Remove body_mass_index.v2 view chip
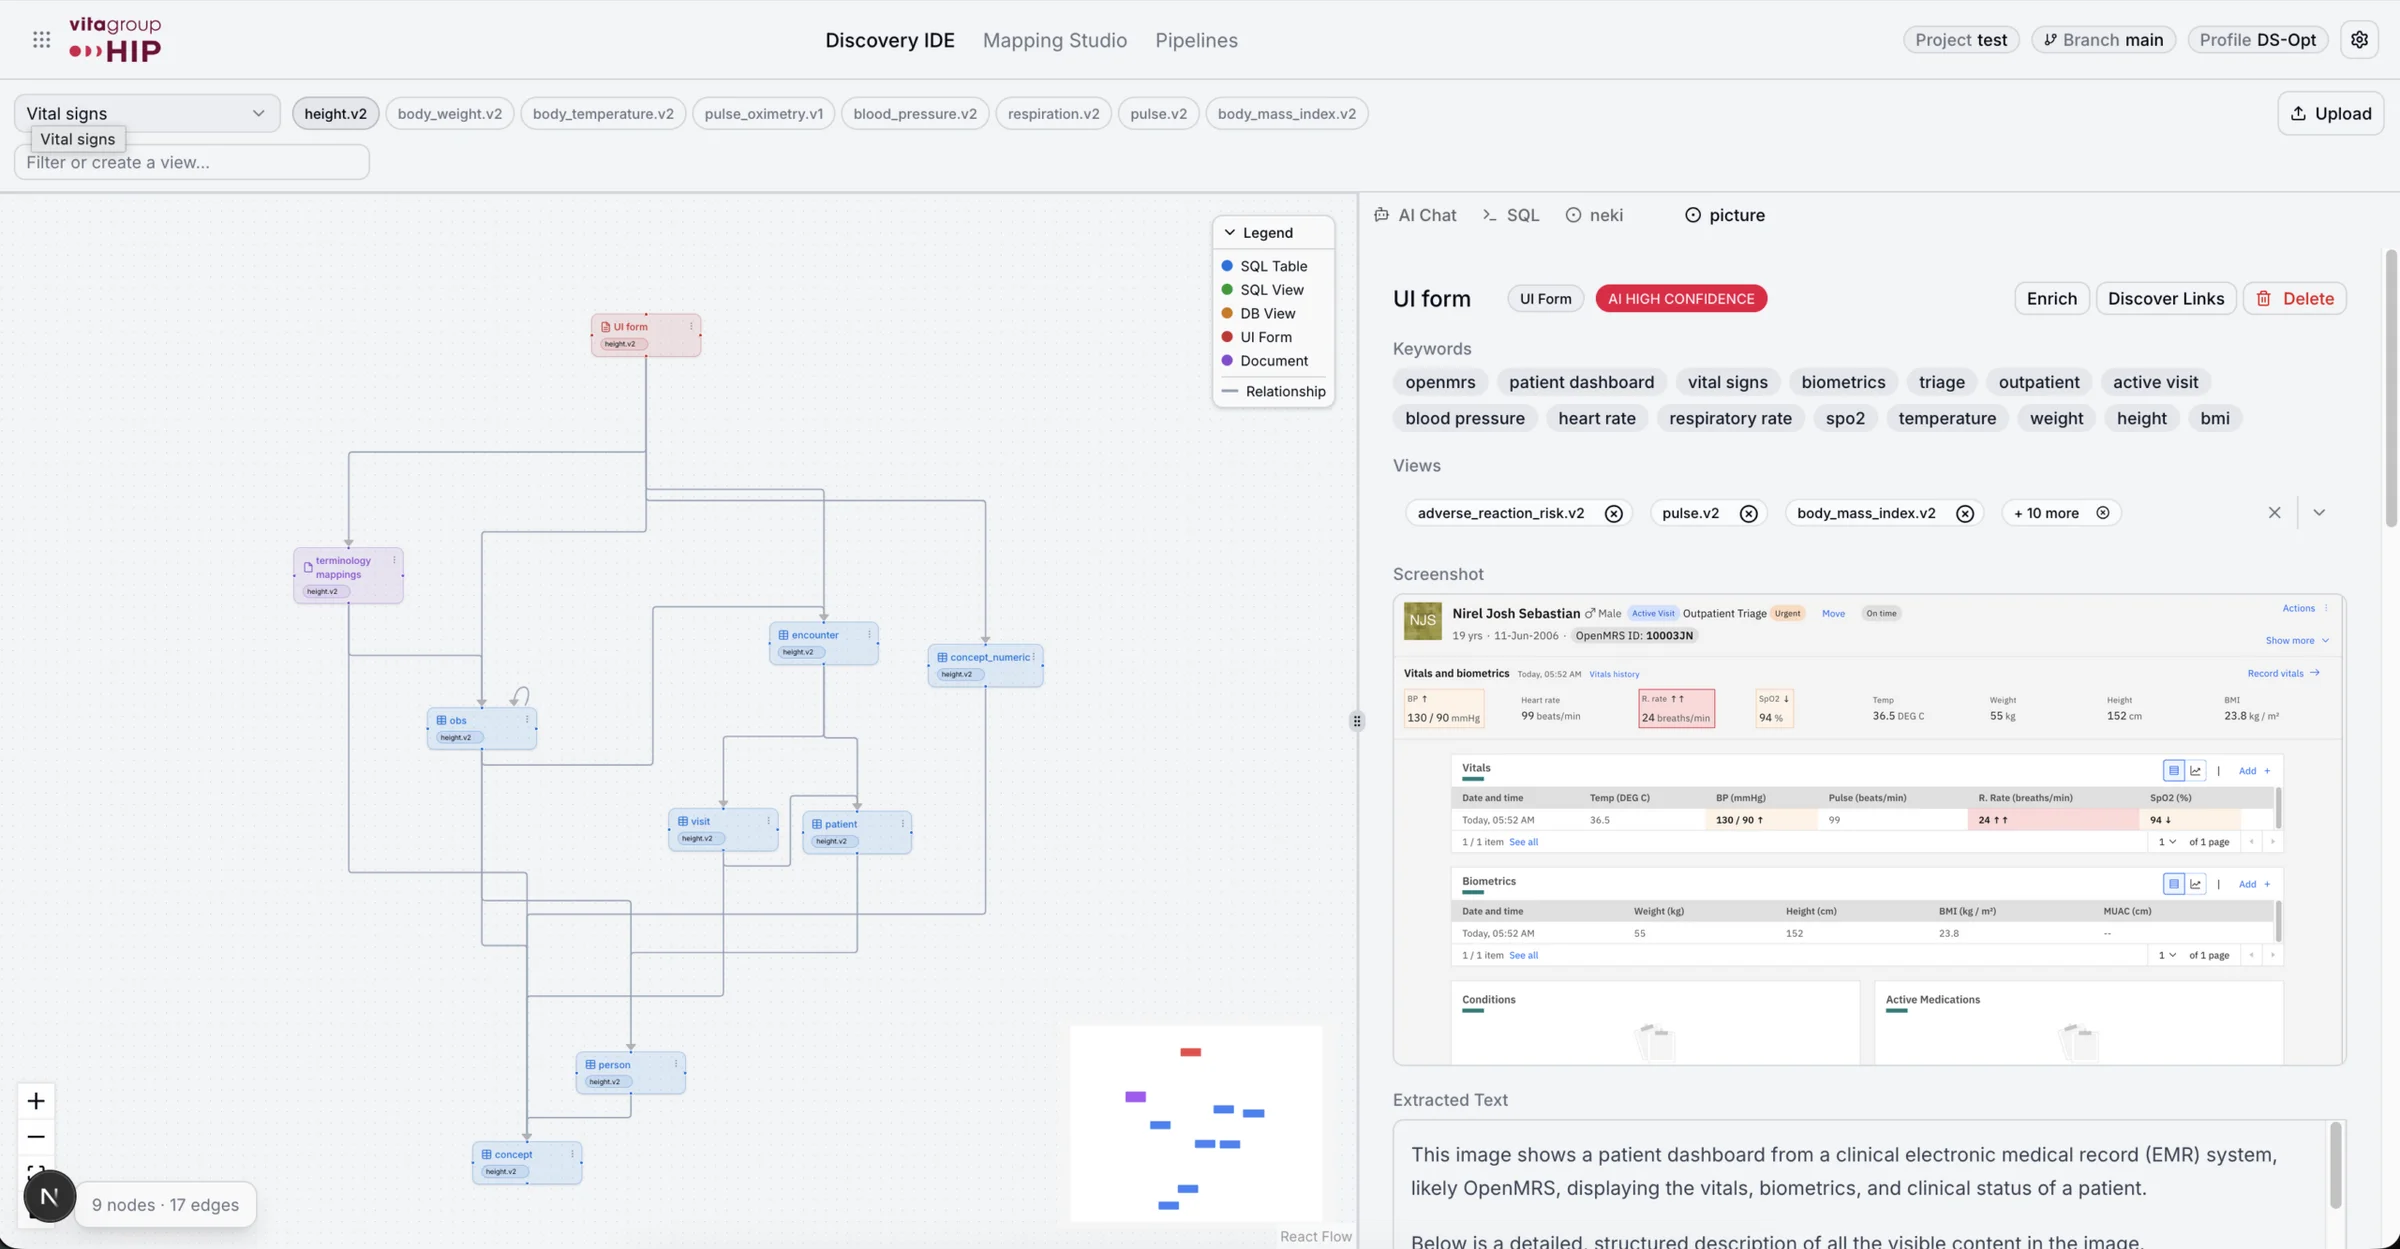 coord(1965,513)
